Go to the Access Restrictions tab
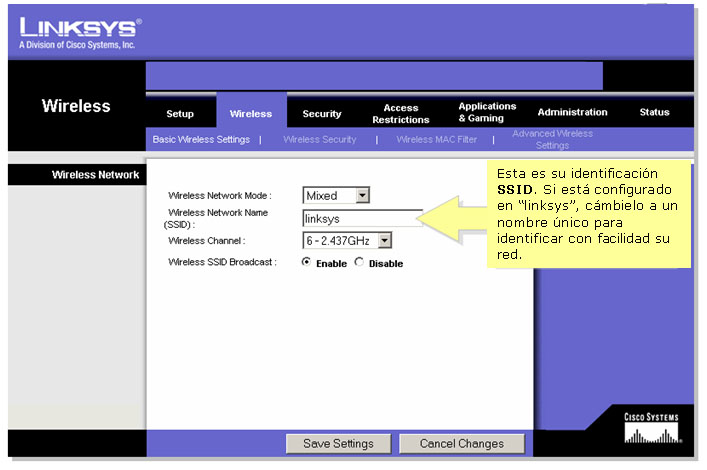This screenshot has height=470, width=707. tap(400, 114)
